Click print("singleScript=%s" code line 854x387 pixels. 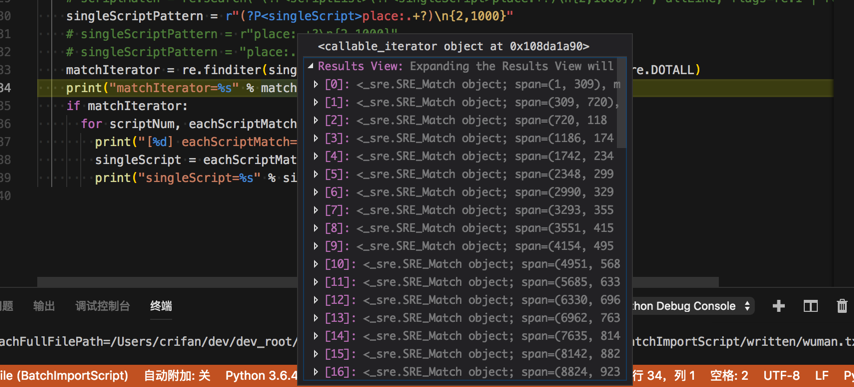[x=196, y=177]
